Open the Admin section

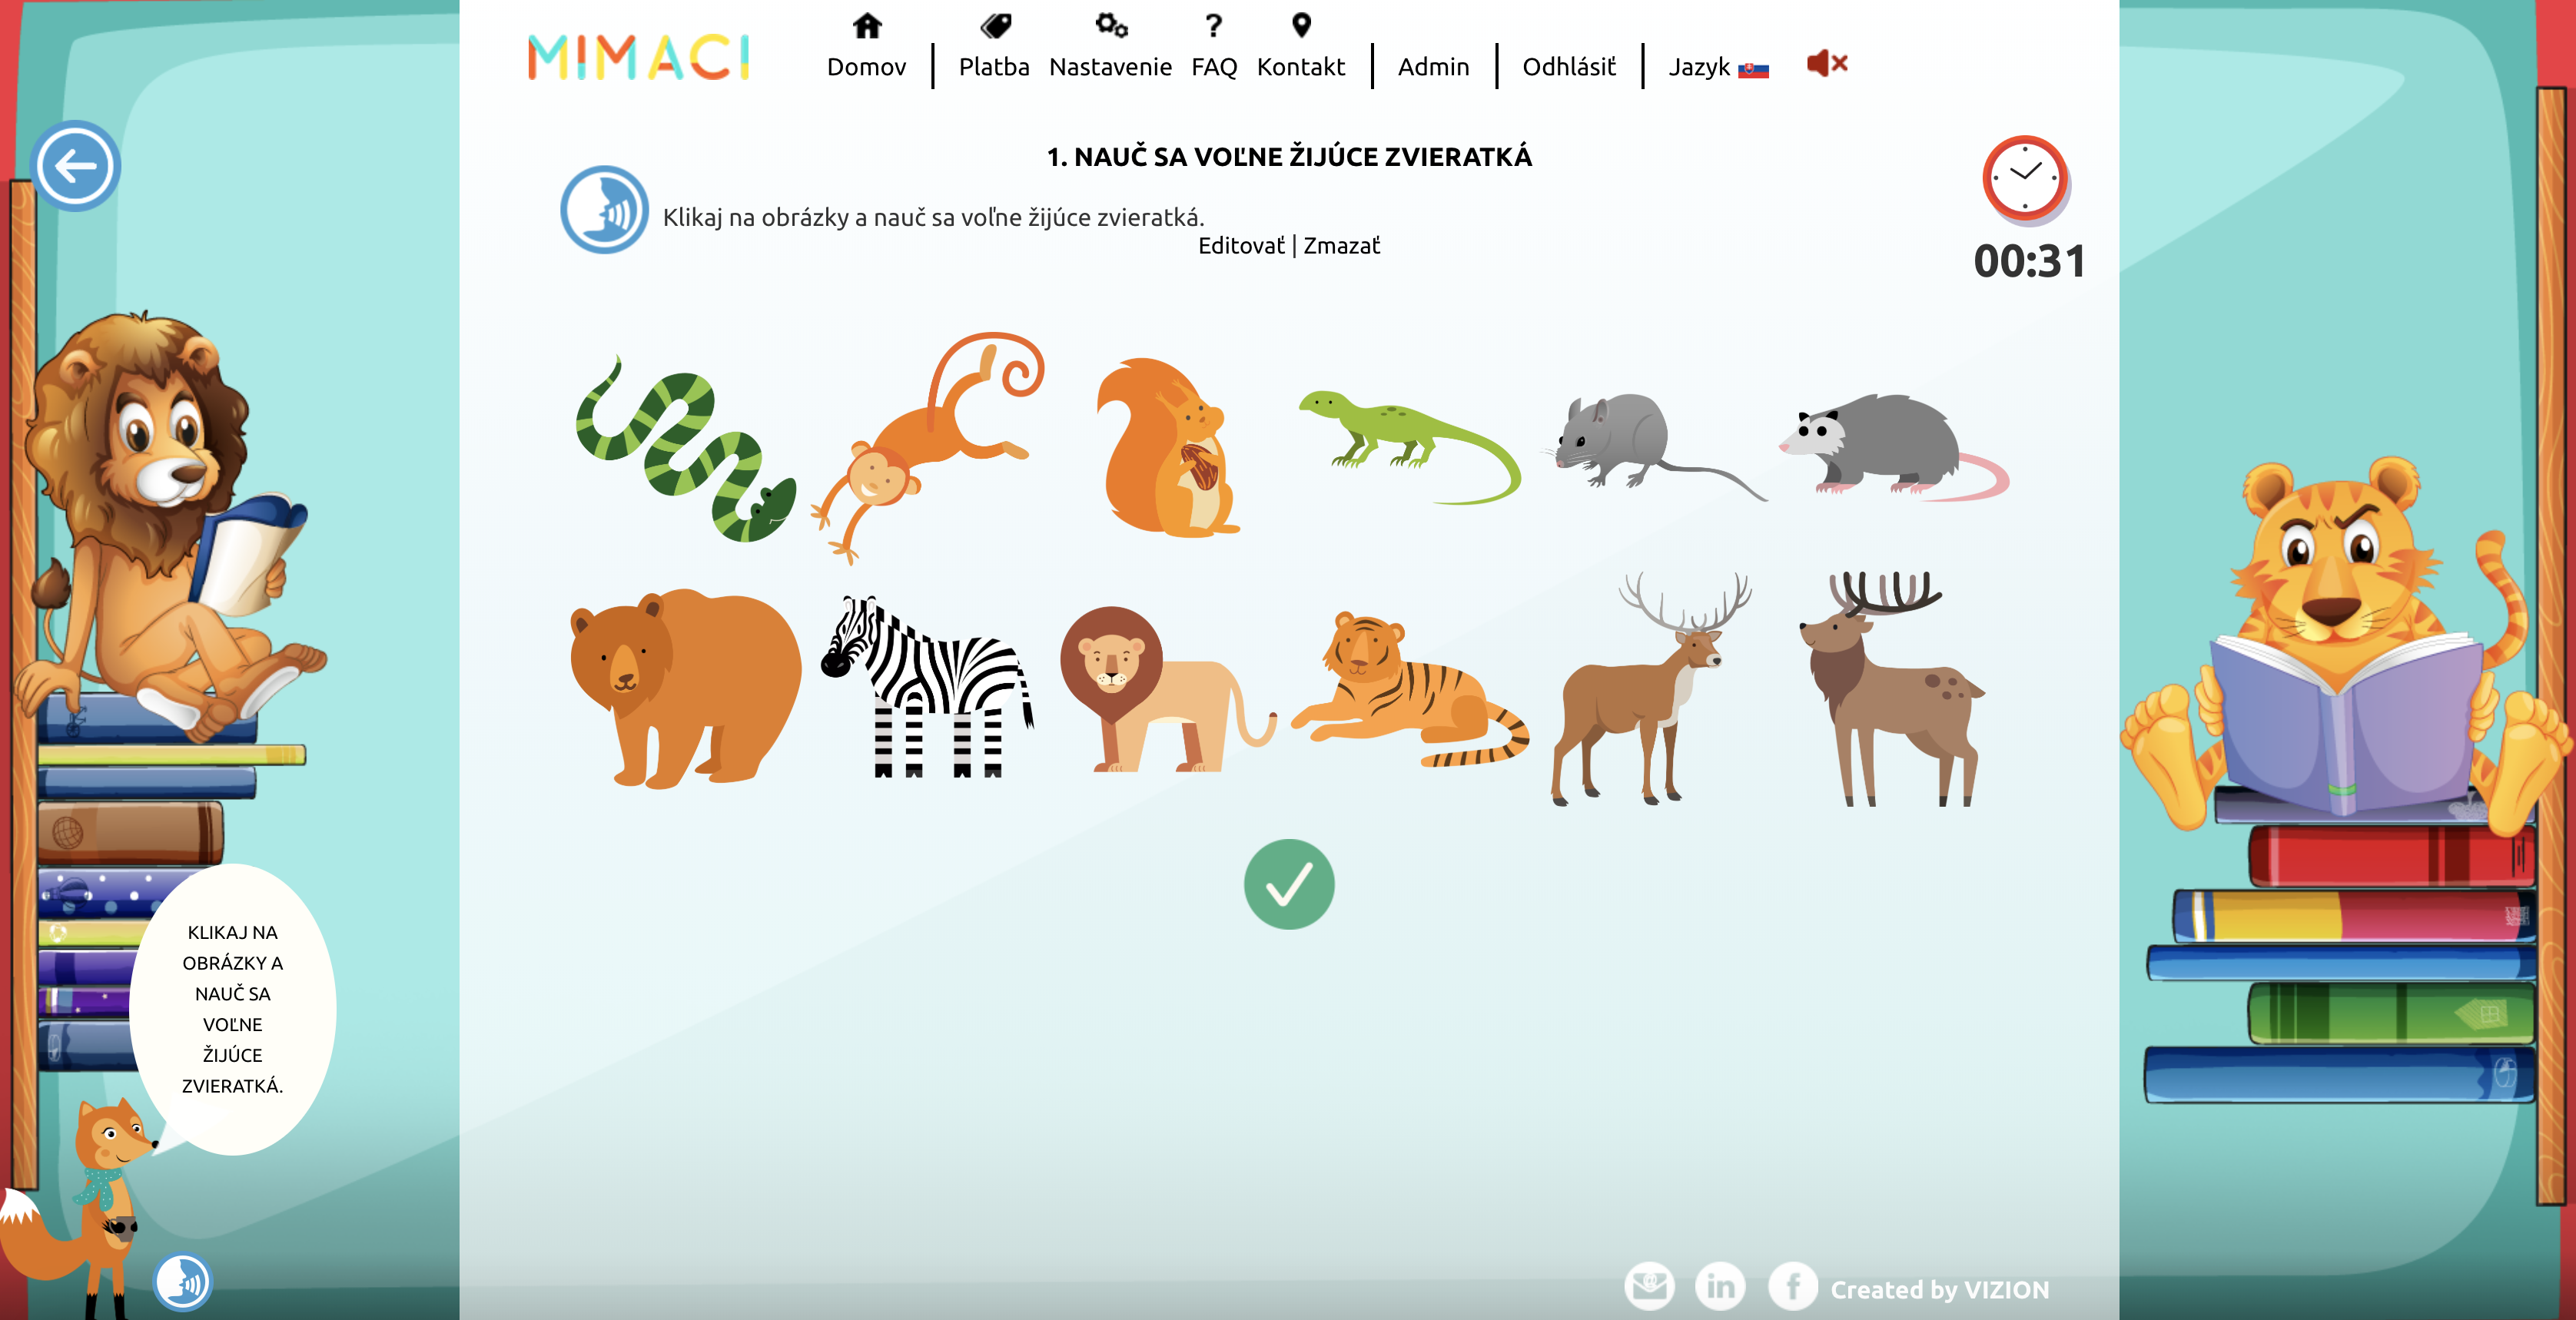pyautogui.click(x=1433, y=67)
